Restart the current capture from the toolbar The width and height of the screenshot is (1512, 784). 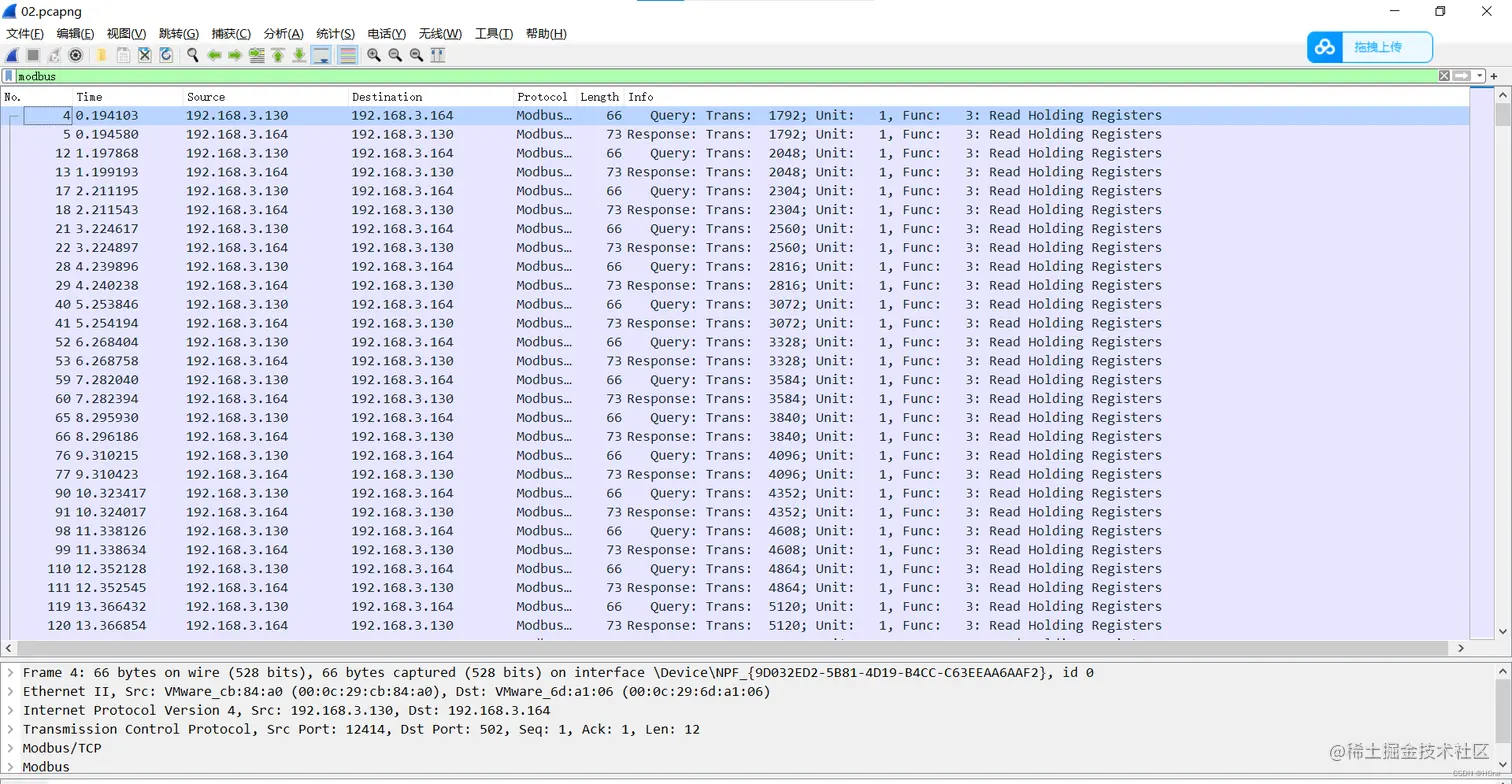click(x=54, y=55)
